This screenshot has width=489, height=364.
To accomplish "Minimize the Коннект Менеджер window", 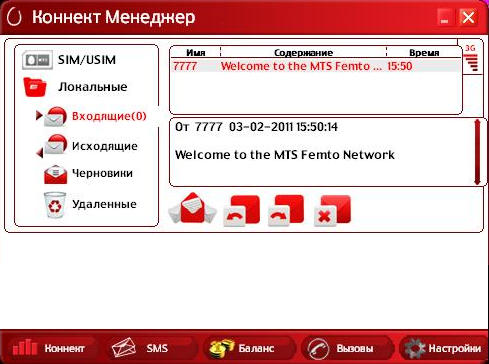I will pos(445,17).
